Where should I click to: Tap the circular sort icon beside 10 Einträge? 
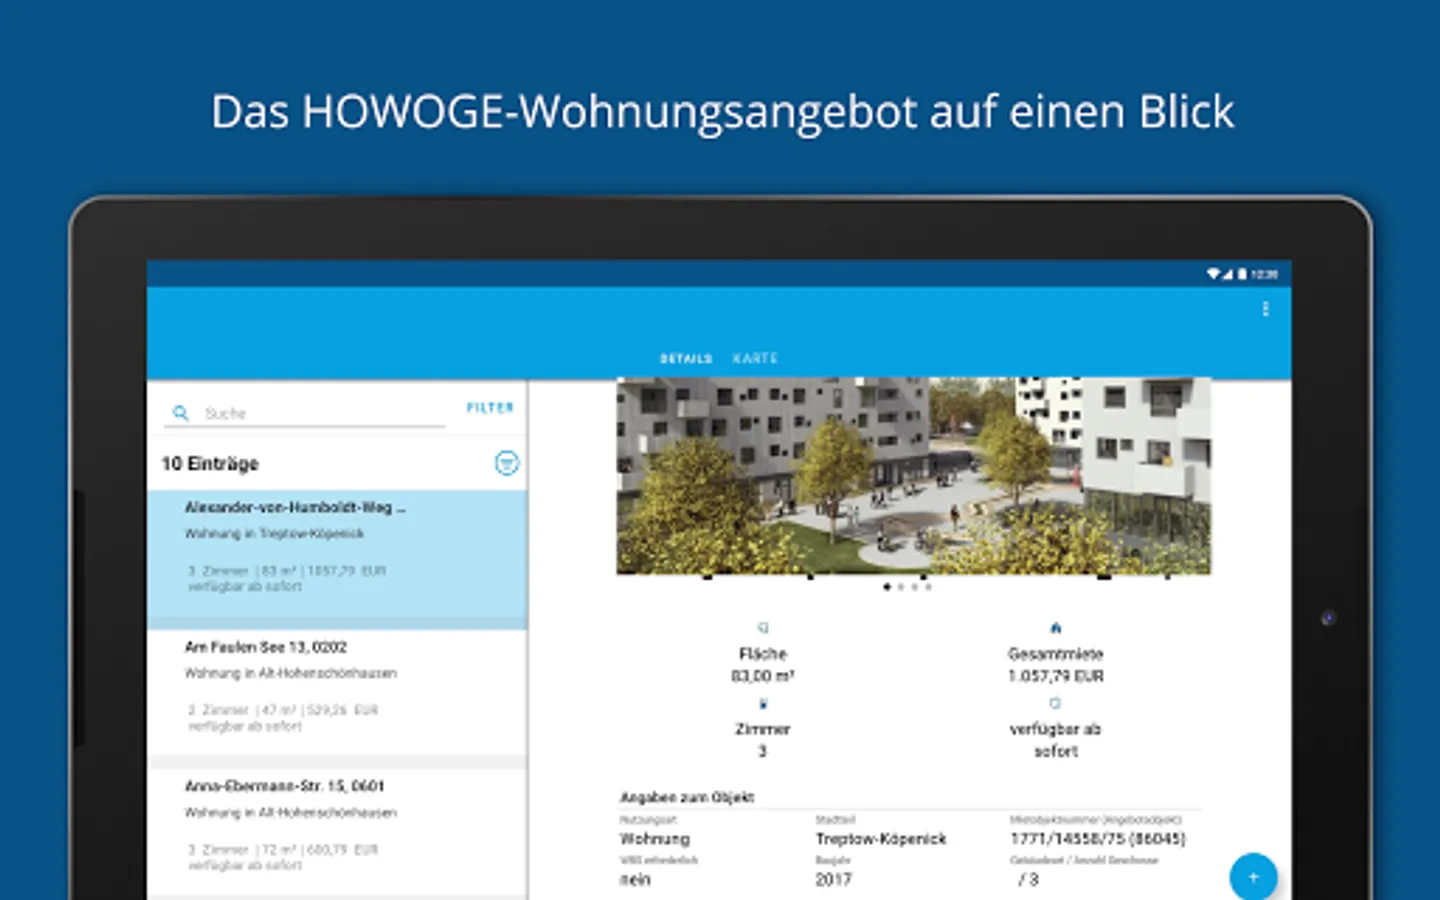pyautogui.click(x=507, y=463)
